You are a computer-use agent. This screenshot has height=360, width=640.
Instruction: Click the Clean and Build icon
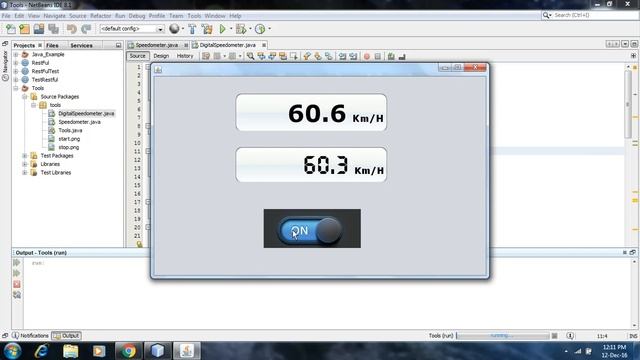click(207, 29)
